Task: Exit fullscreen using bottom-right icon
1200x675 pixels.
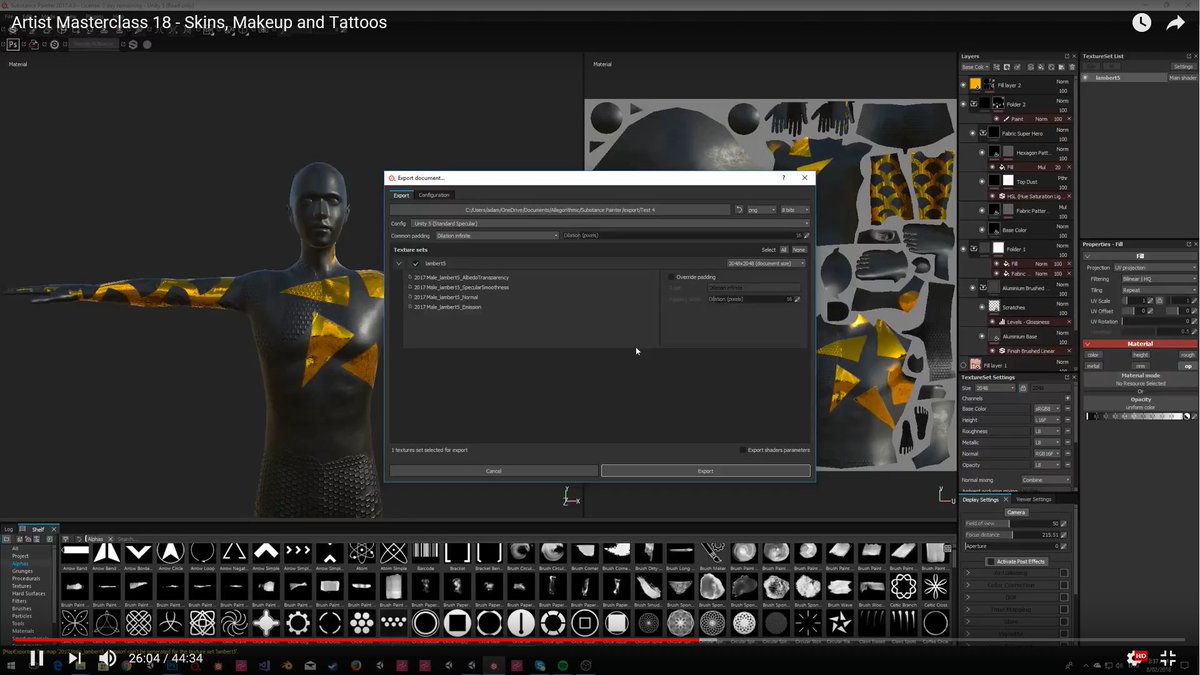Action: [1167, 658]
